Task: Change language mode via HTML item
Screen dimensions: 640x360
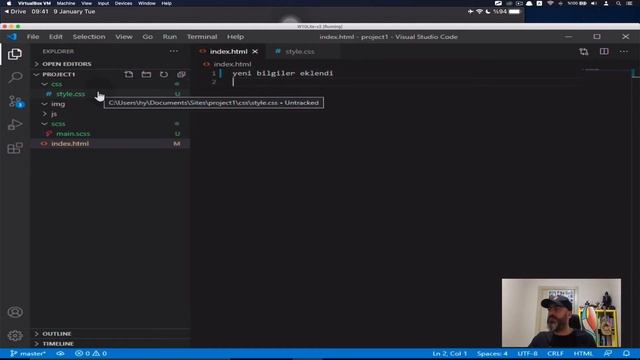Action: tap(583, 353)
